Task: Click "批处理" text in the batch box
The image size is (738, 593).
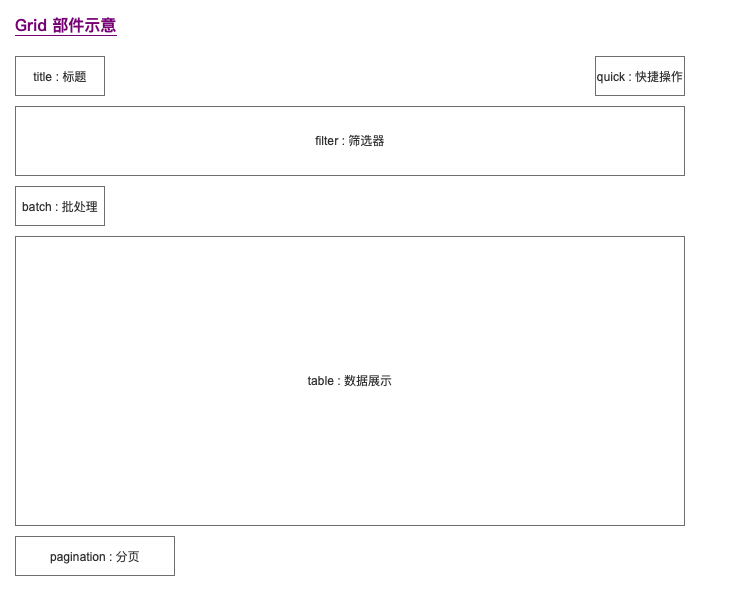Action: pos(80,207)
